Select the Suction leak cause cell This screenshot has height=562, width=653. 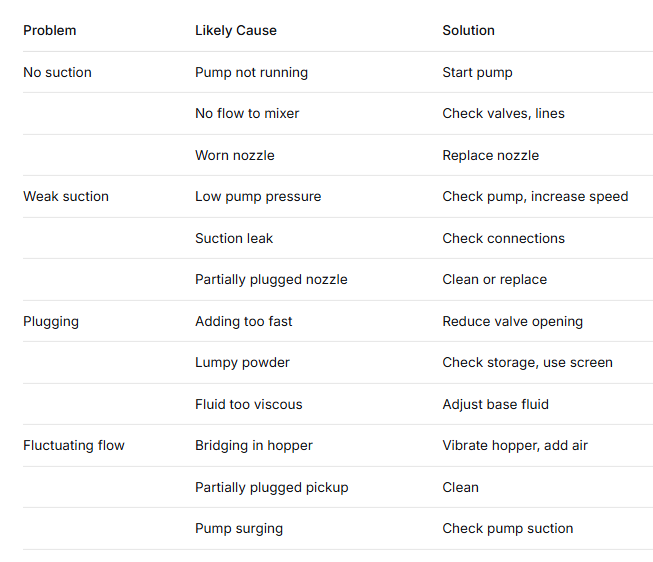pyautogui.click(x=234, y=238)
